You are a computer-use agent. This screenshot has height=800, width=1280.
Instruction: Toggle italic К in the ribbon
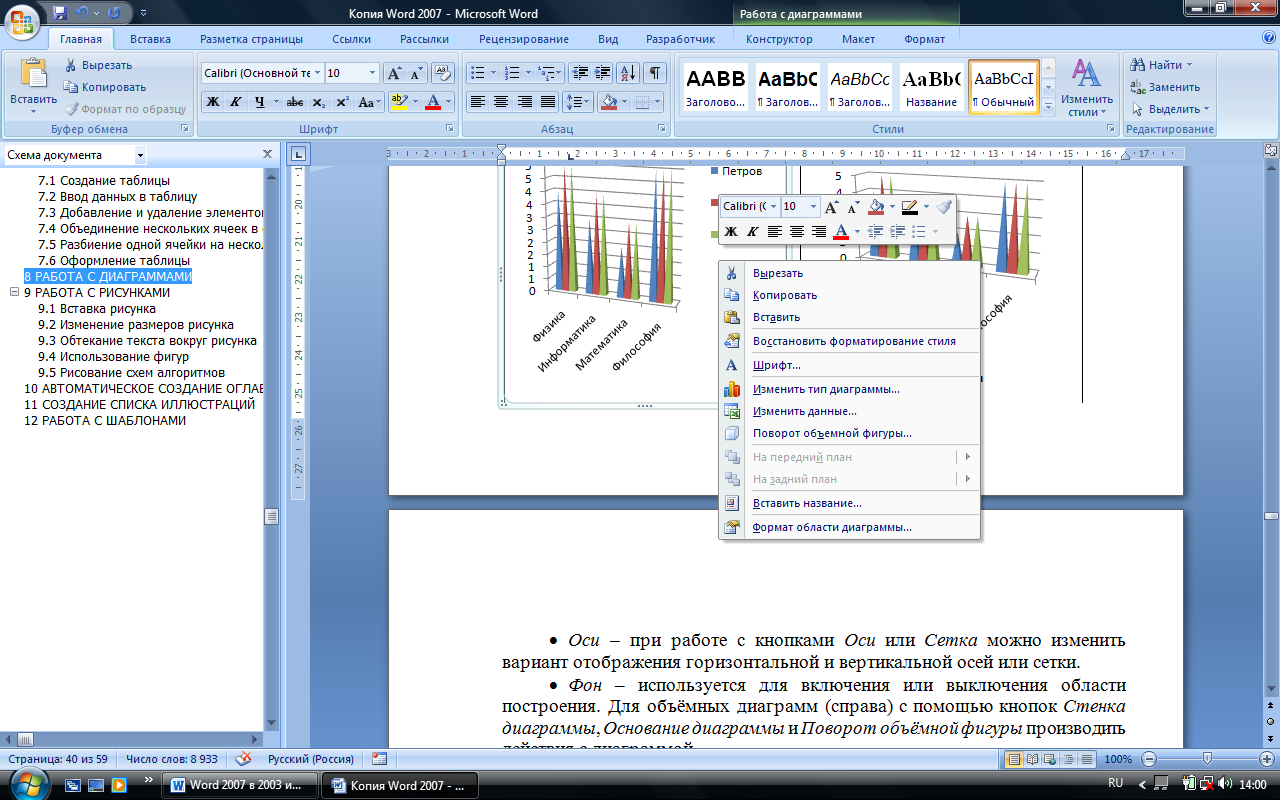tap(235, 102)
